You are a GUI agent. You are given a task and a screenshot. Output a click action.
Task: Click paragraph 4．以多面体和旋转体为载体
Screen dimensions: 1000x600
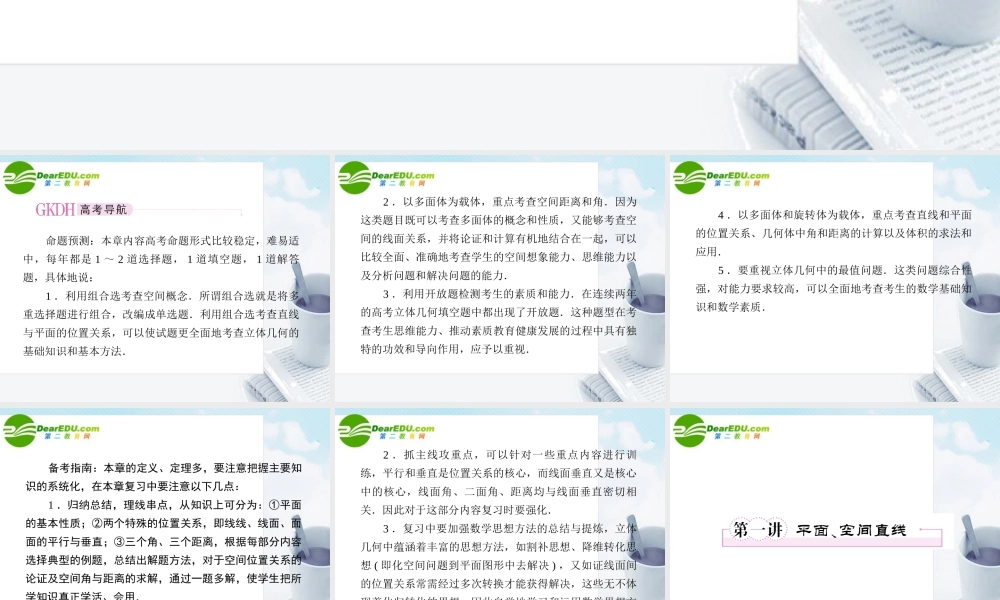click(834, 233)
